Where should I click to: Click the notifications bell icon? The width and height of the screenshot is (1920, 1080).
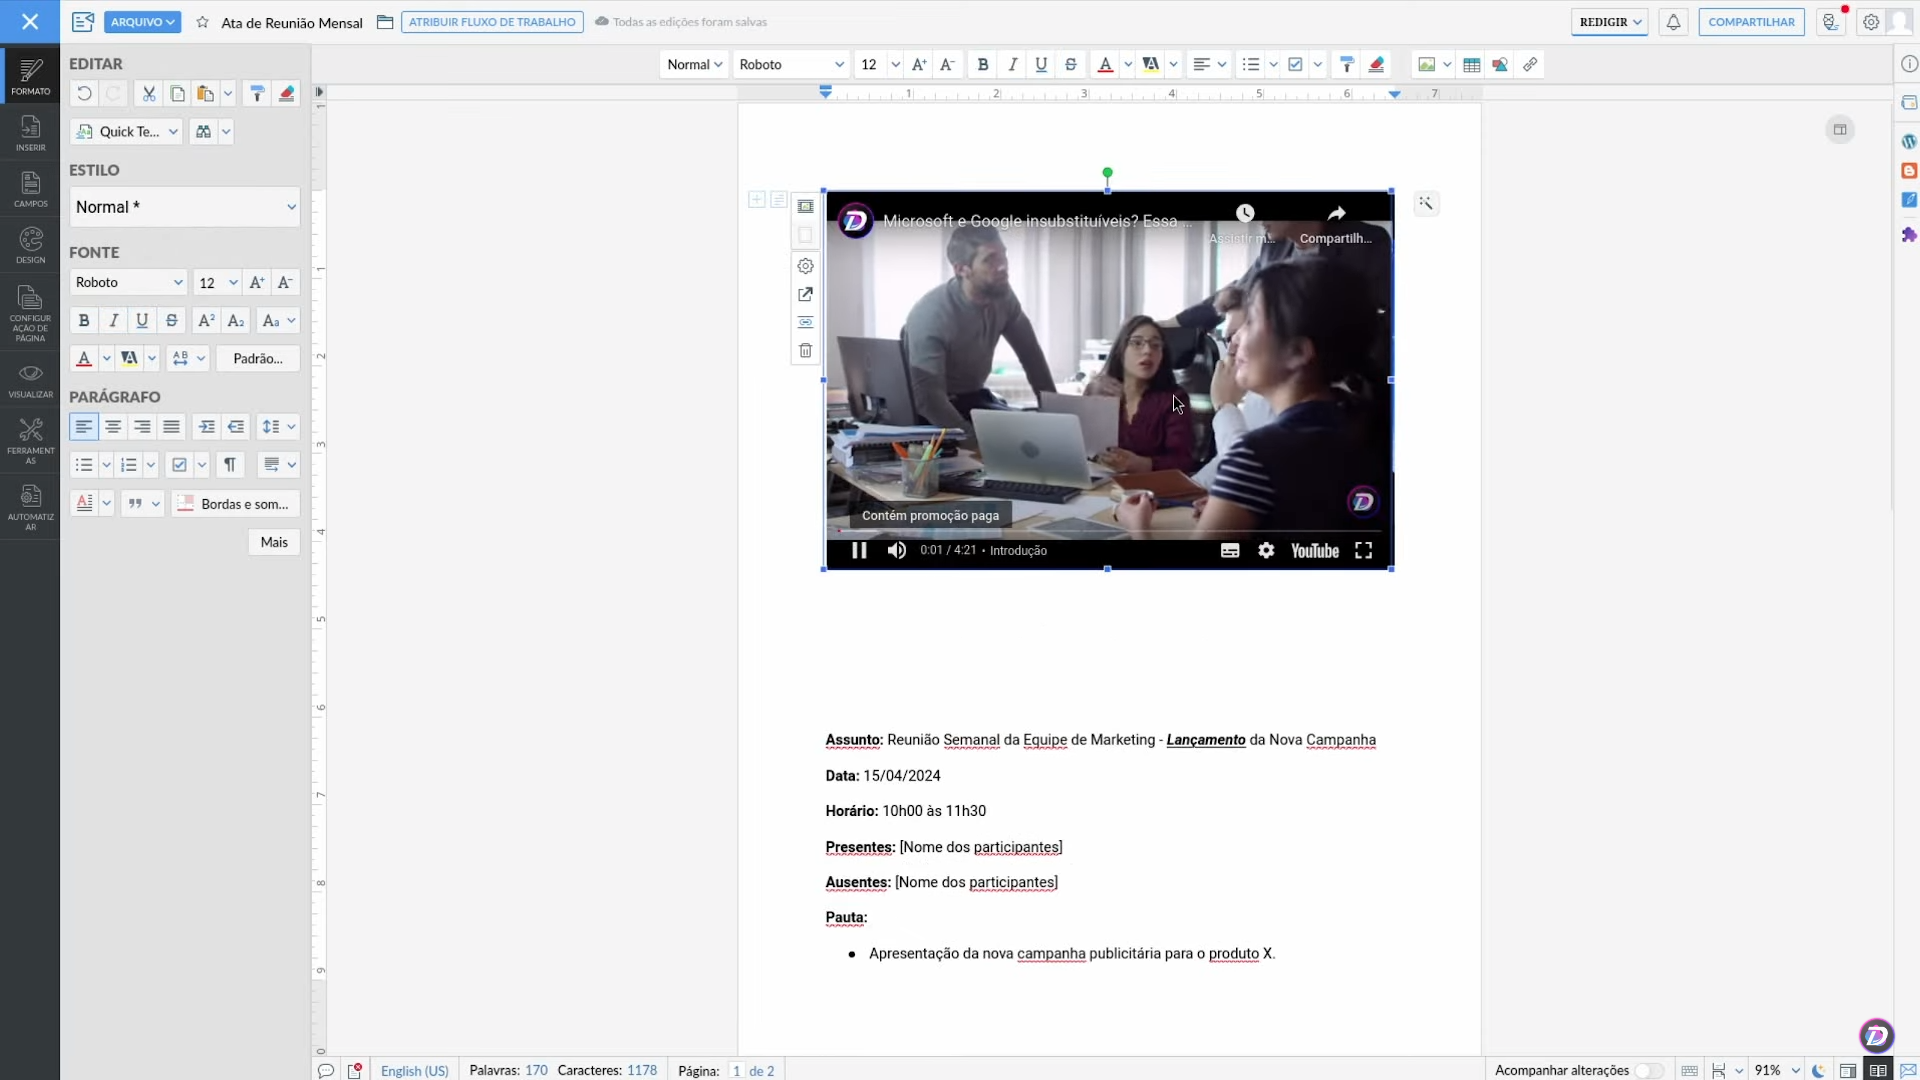tap(1673, 22)
